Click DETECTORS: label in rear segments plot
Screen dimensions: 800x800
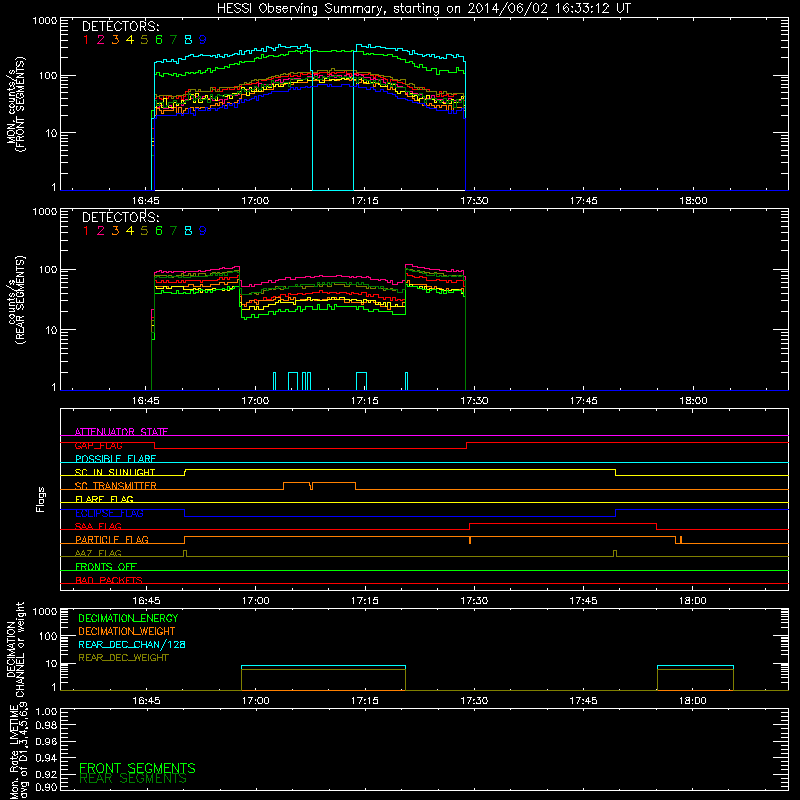point(120,218)
